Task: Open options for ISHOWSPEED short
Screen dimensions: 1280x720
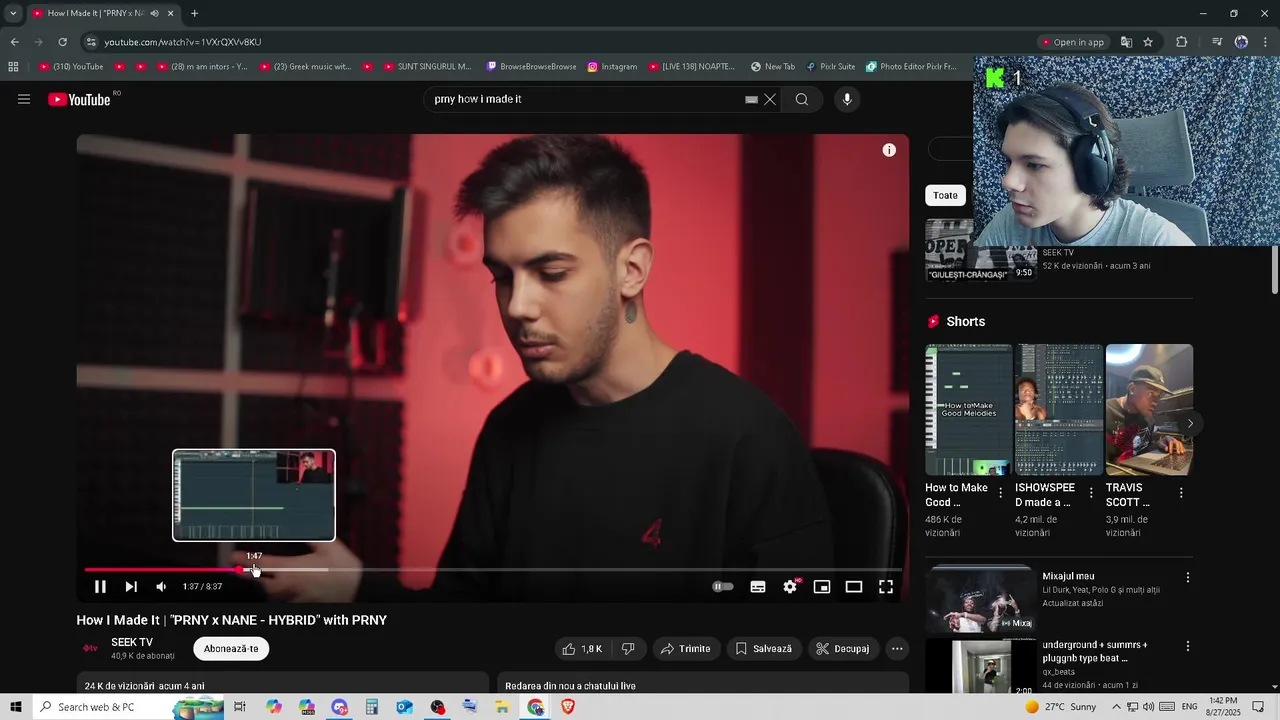Action: (x=1091, y=493)
